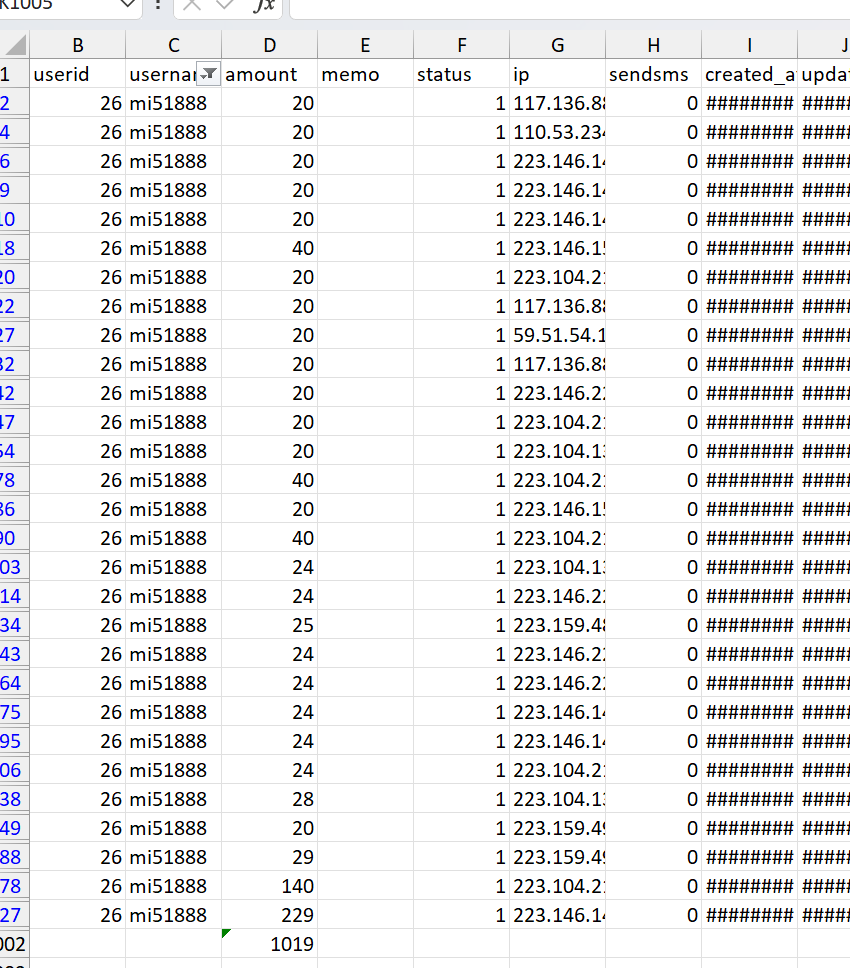Click the Insert Function fx icon
The height and width of the screenshot is (968, 850).
pyautogui.click(x=264, y=6)
